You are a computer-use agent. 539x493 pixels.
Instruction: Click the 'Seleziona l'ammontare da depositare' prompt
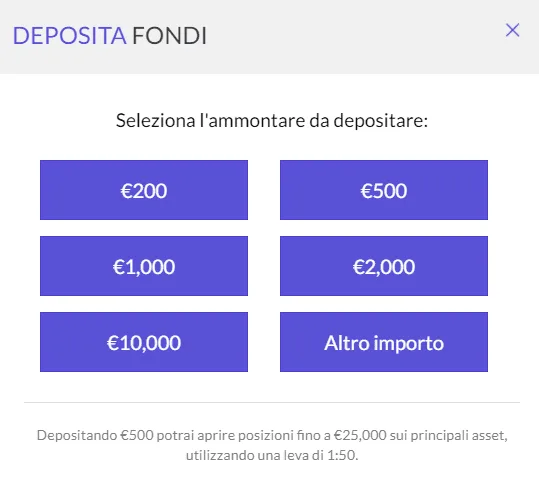(x=272, y=120)
